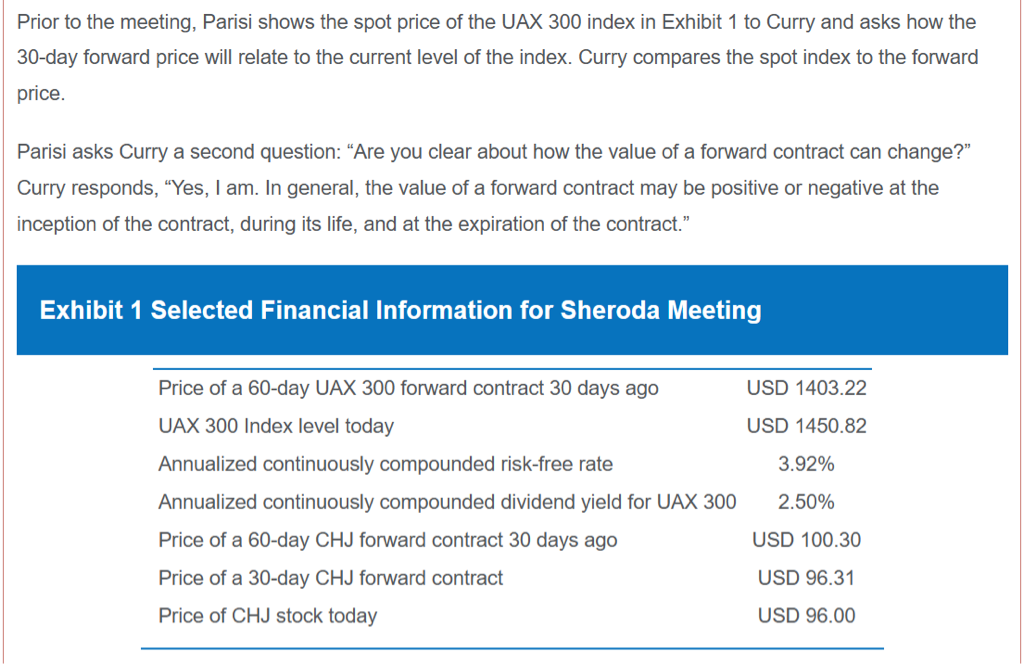The height and width of the screenshot is (664, 1024).
Task: Click 'Price of a 60-day UAX 300 forward contract' label
Action: pyautogui.click(x=408, y=388)
